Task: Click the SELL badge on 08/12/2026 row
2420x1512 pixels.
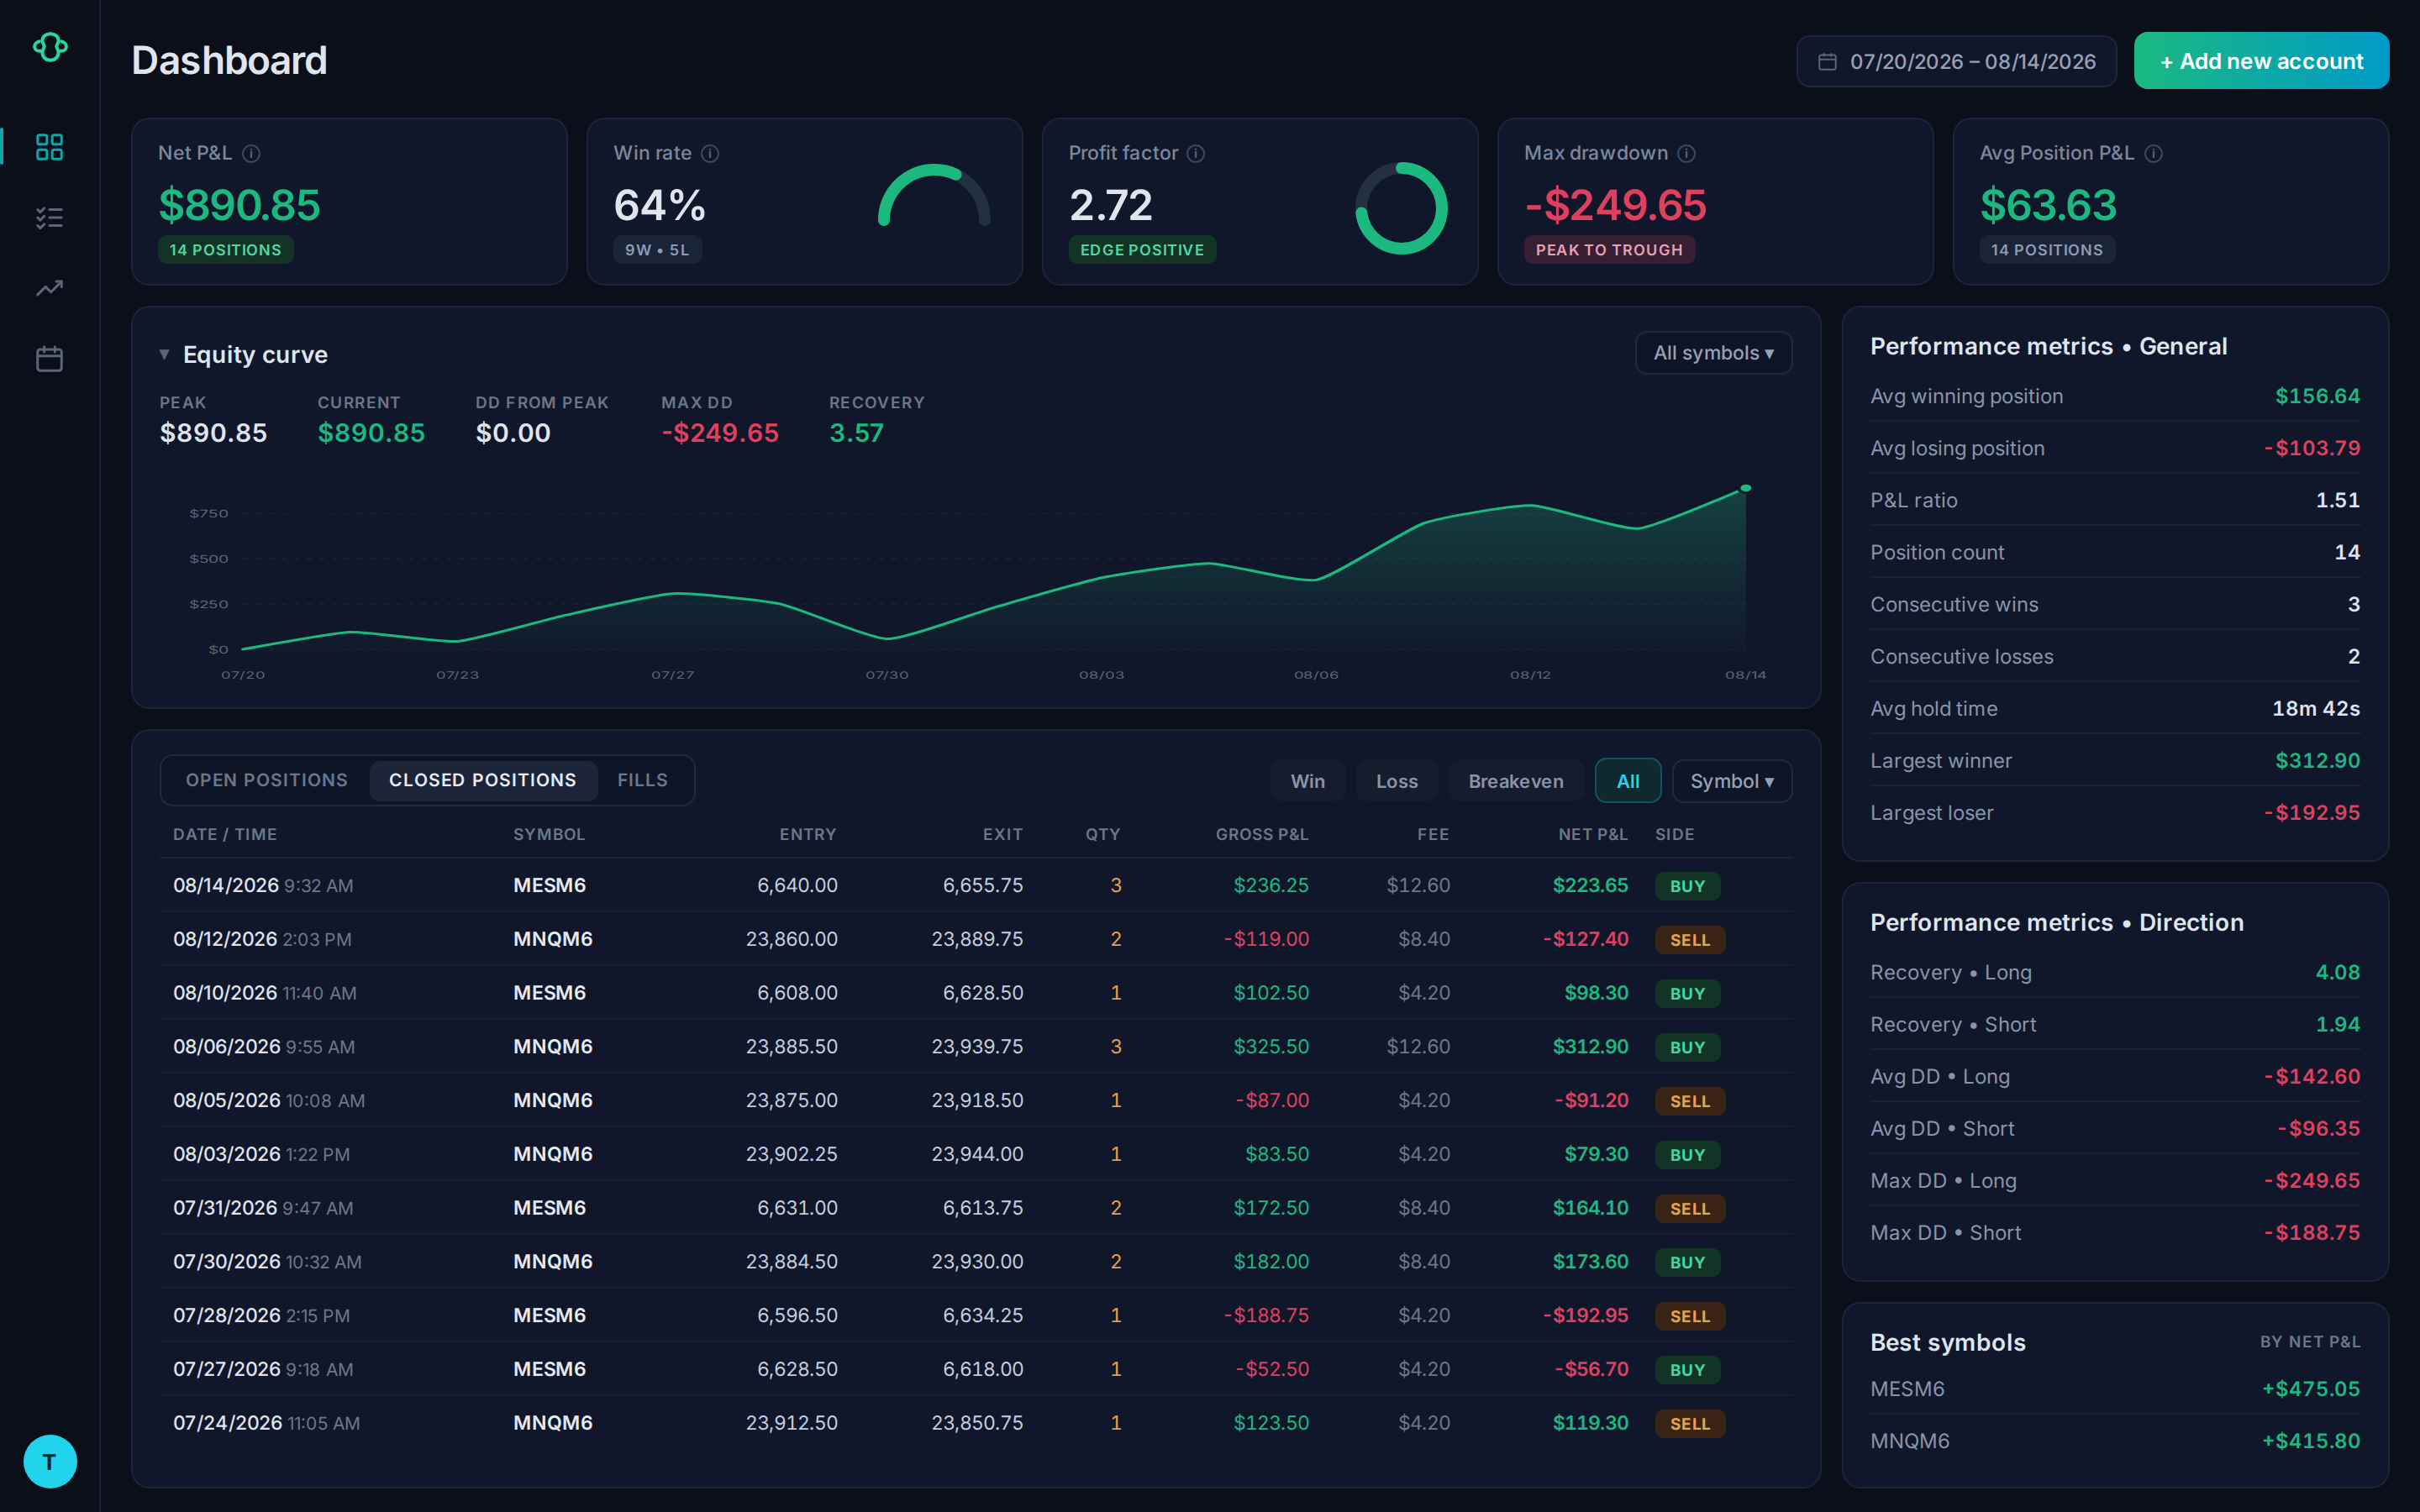Action: point(1689,940)
